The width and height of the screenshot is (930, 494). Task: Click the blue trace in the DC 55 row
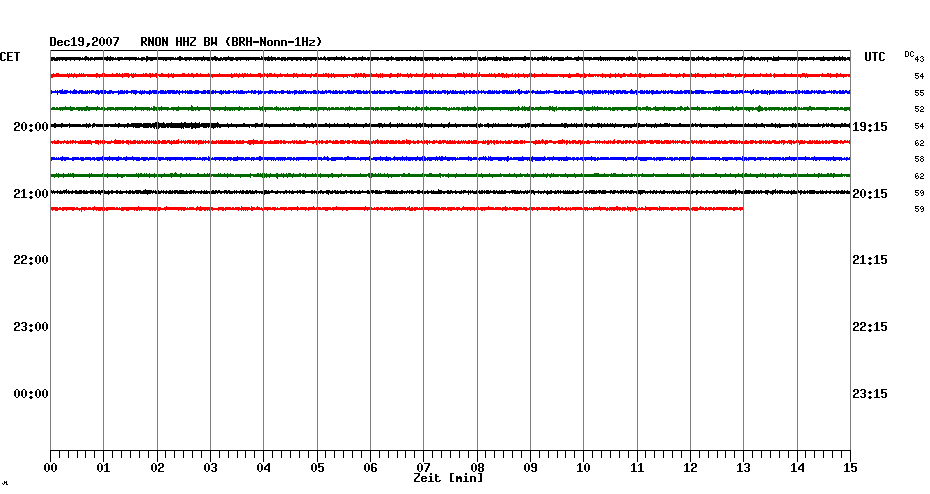coord(450,92)
